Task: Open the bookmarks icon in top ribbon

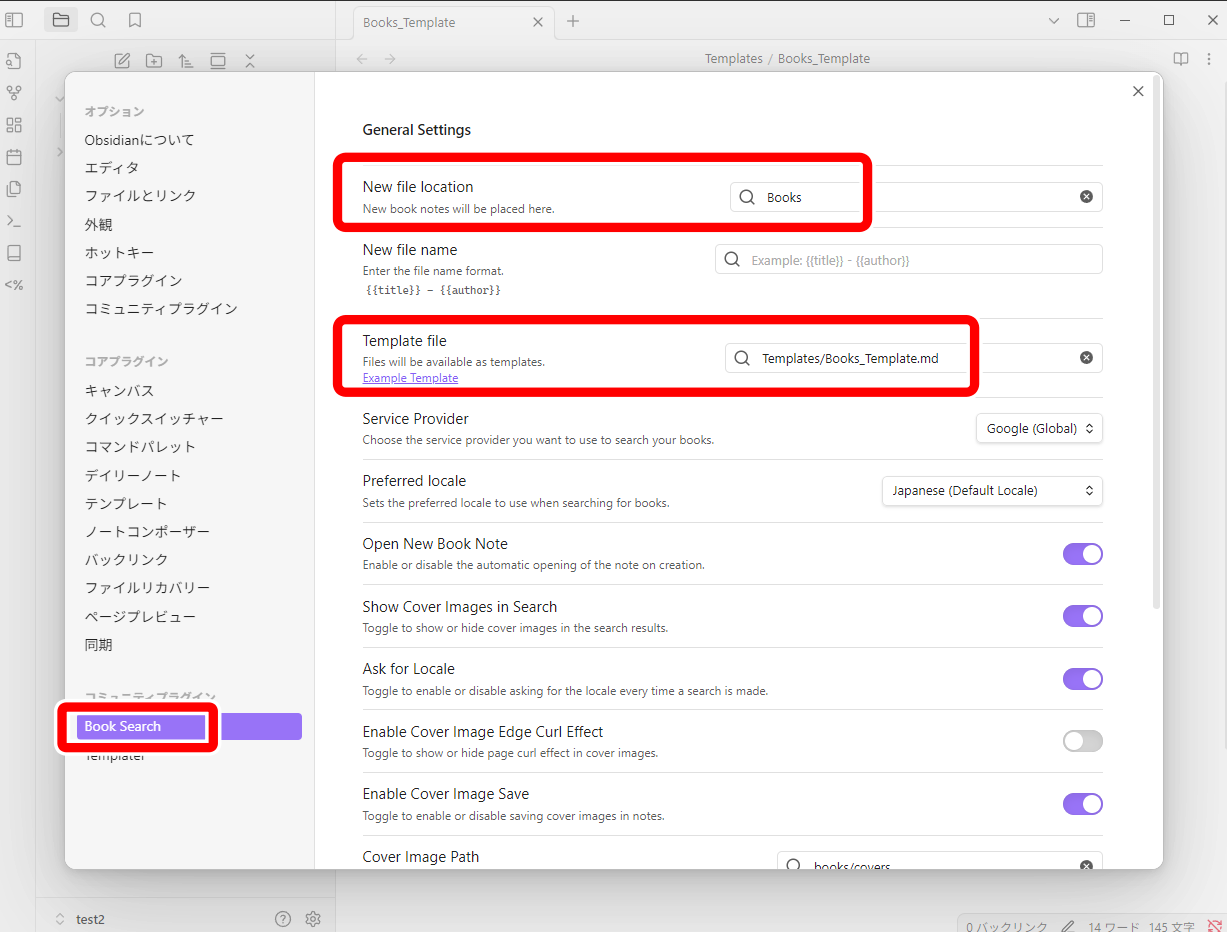Action: (135, 20)
